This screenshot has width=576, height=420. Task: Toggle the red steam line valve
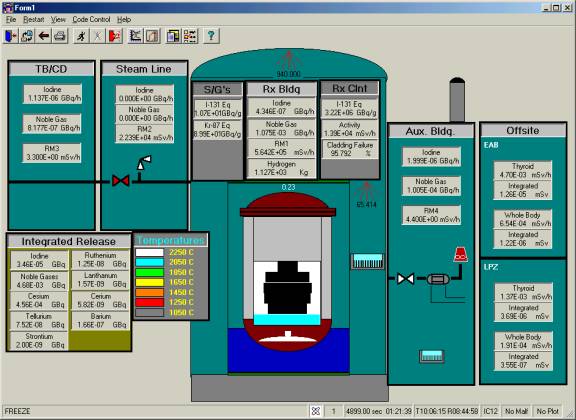tap(120, 181)
